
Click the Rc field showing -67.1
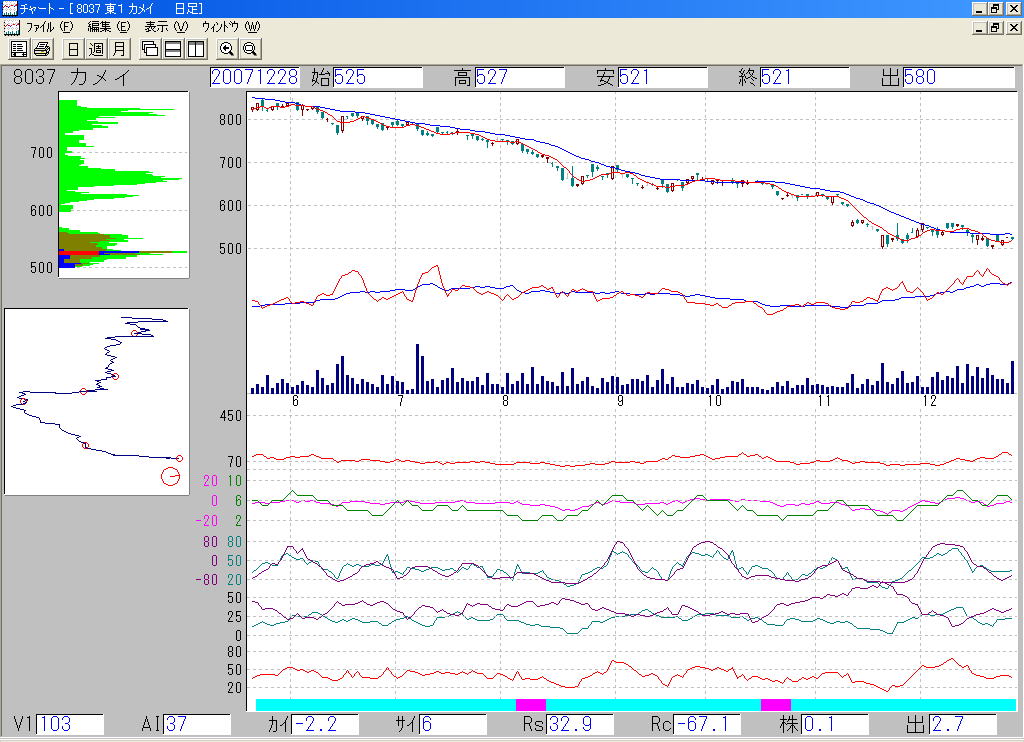click(x=707, y=724)
